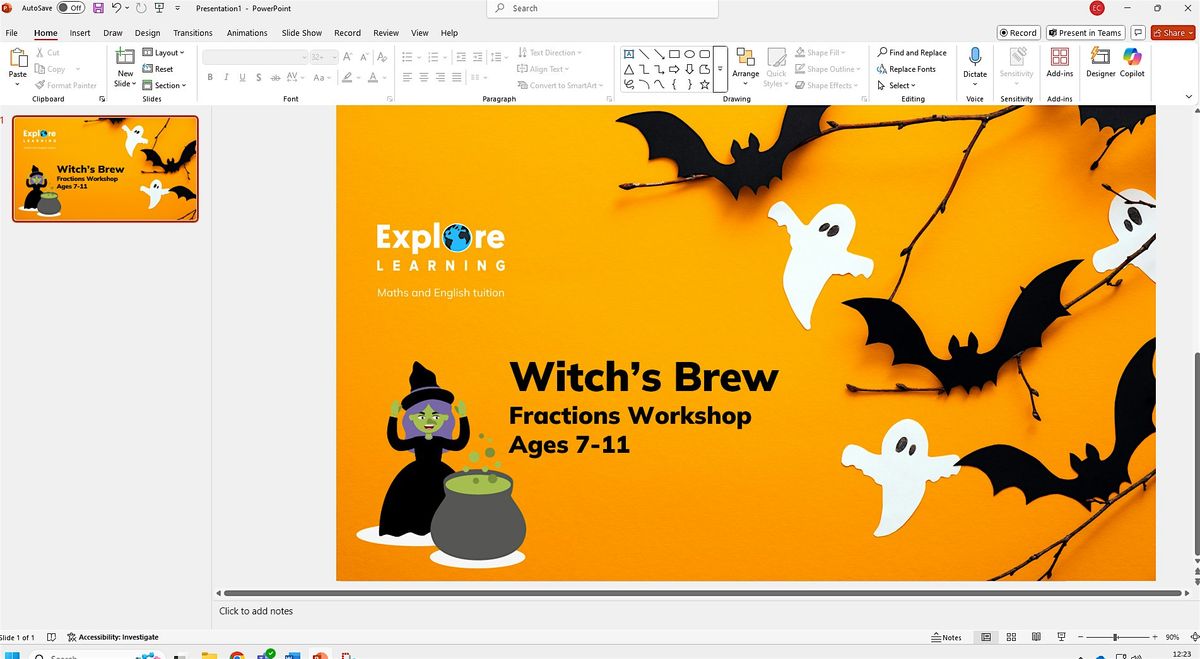Toggle the AutoSave switch
The image size is (1200, 659).
70,8
